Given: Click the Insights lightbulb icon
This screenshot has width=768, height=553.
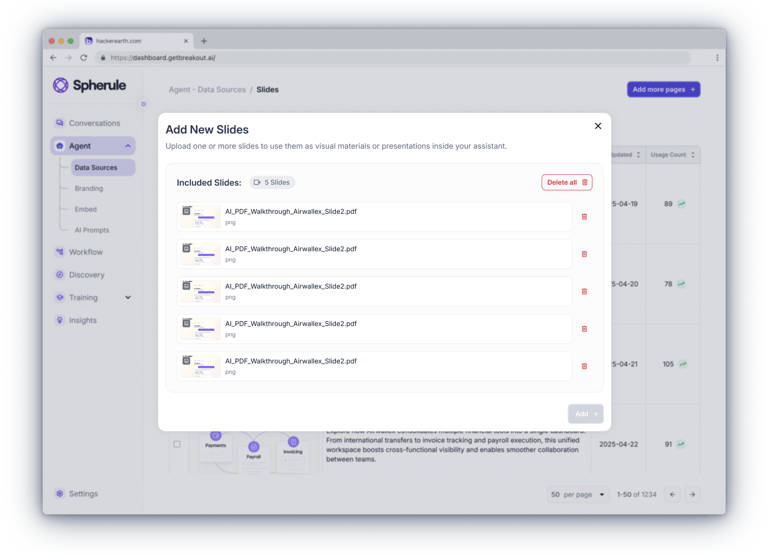Looking at the screenshot, I should tap(60, 320).
